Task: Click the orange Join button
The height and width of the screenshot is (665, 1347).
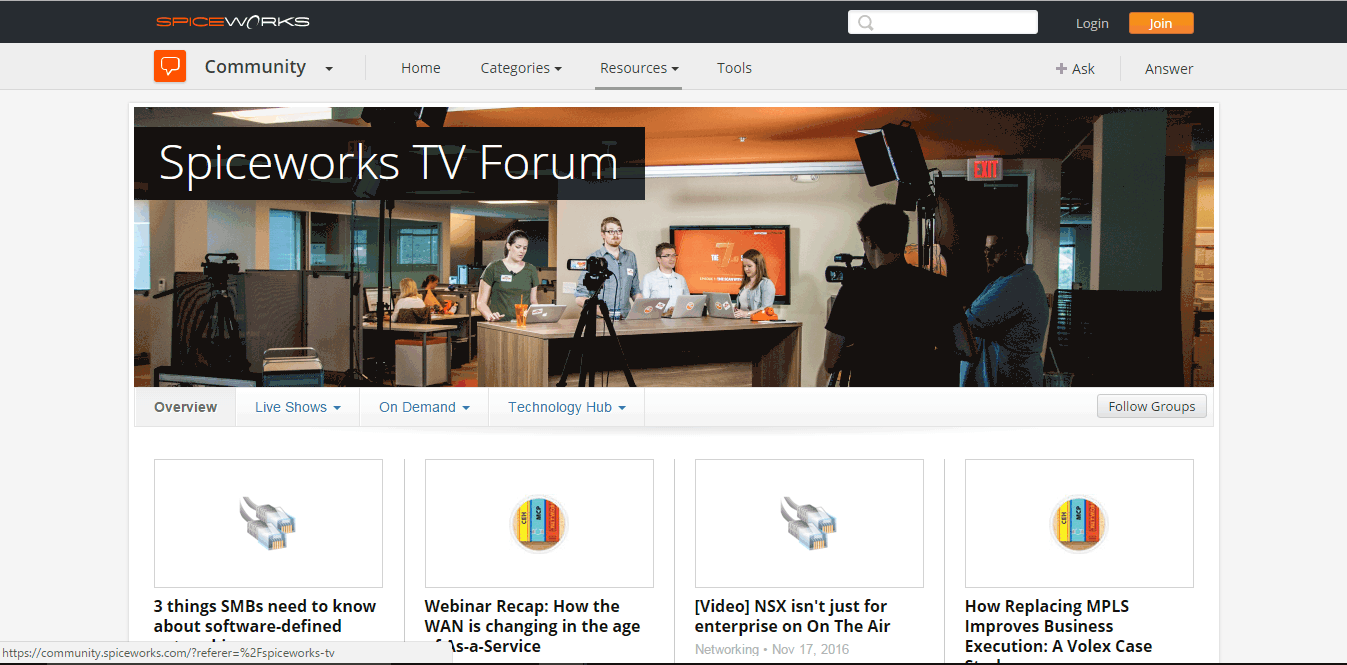Action: (1161, 23)
